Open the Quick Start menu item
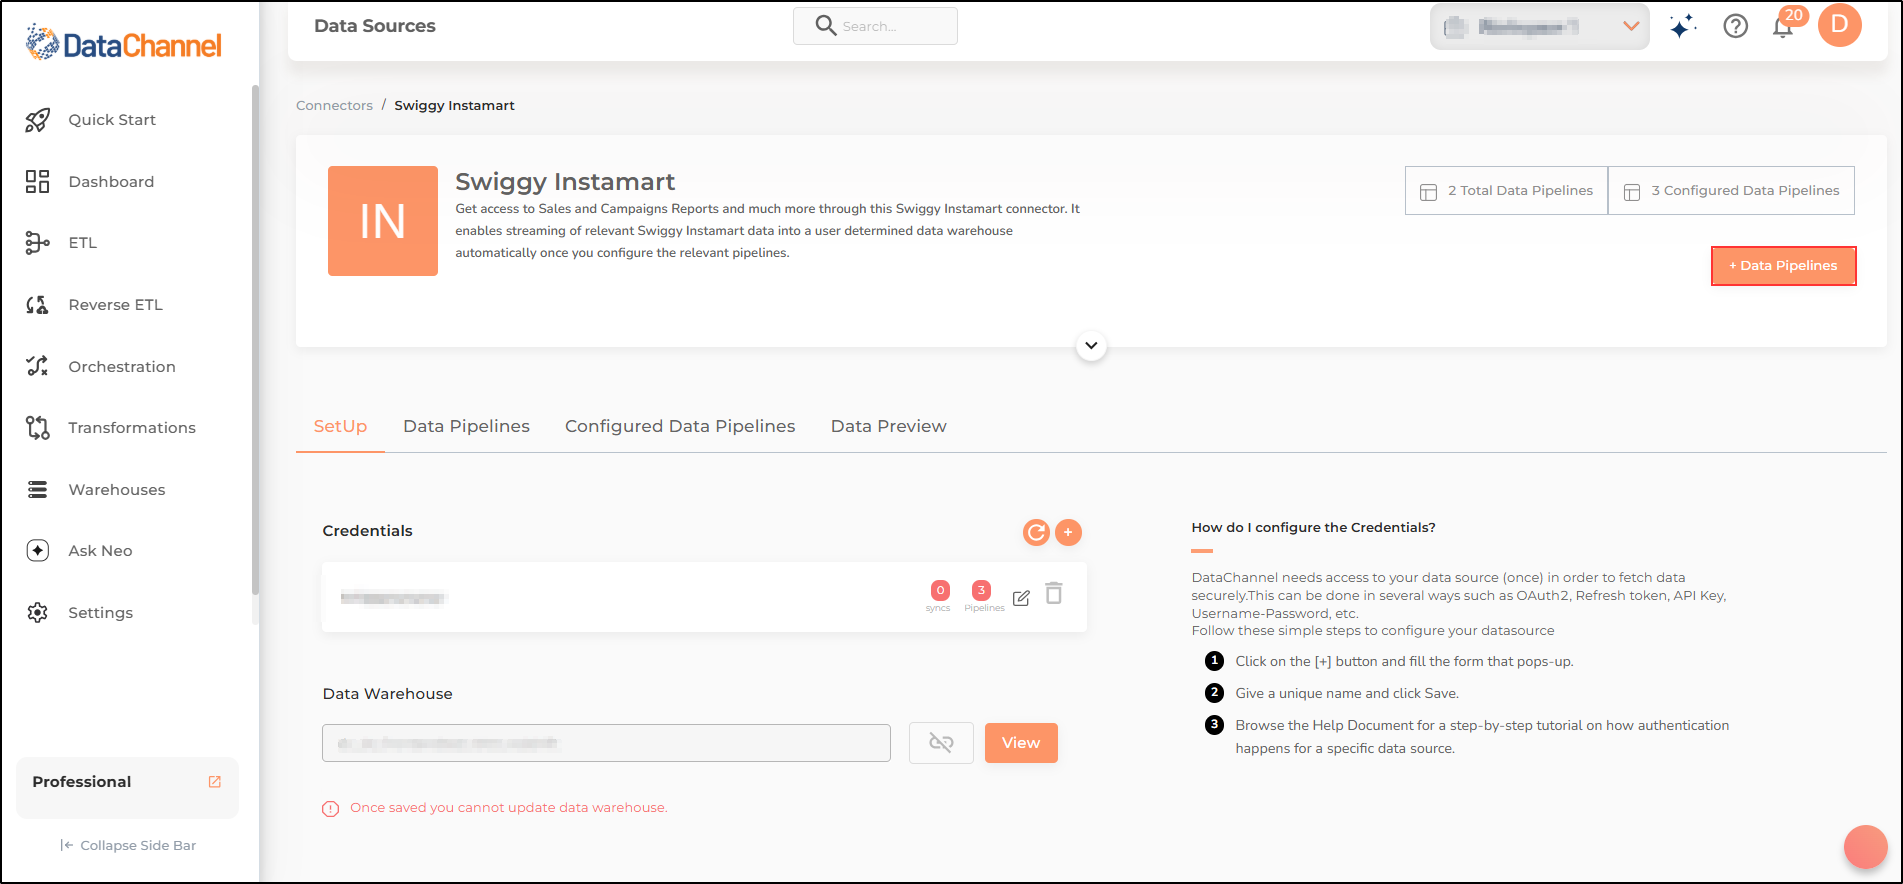This screenshot has width=1903, height=884. click(112, 120)
